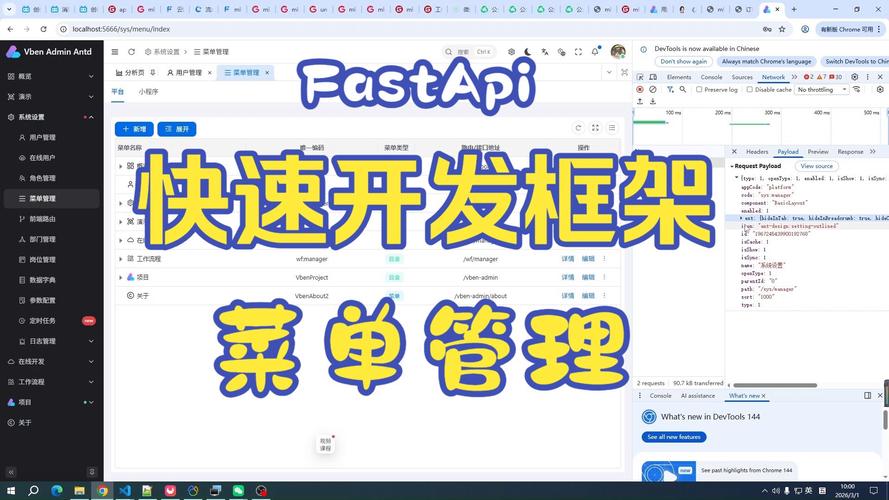
Task: Click 详情 in the 项目 row
Action: click(568, 278)
